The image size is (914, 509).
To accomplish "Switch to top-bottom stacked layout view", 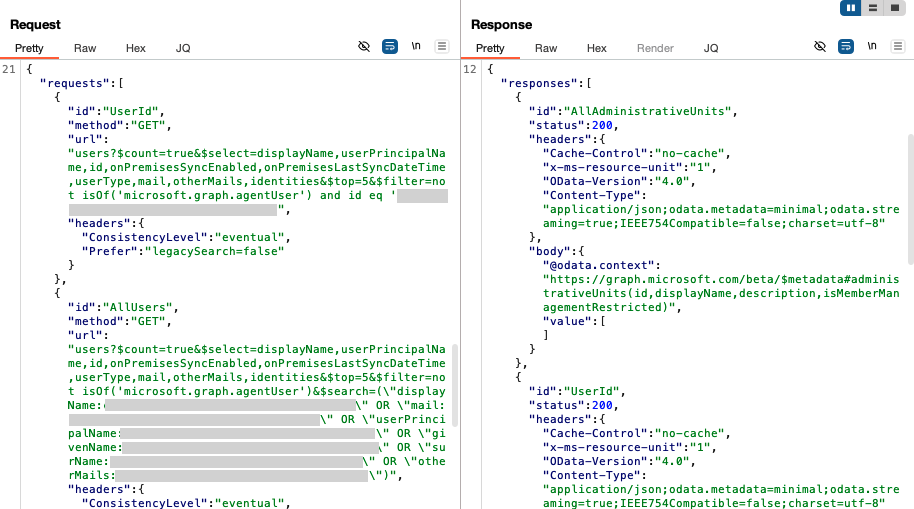I will pos(873,8).
